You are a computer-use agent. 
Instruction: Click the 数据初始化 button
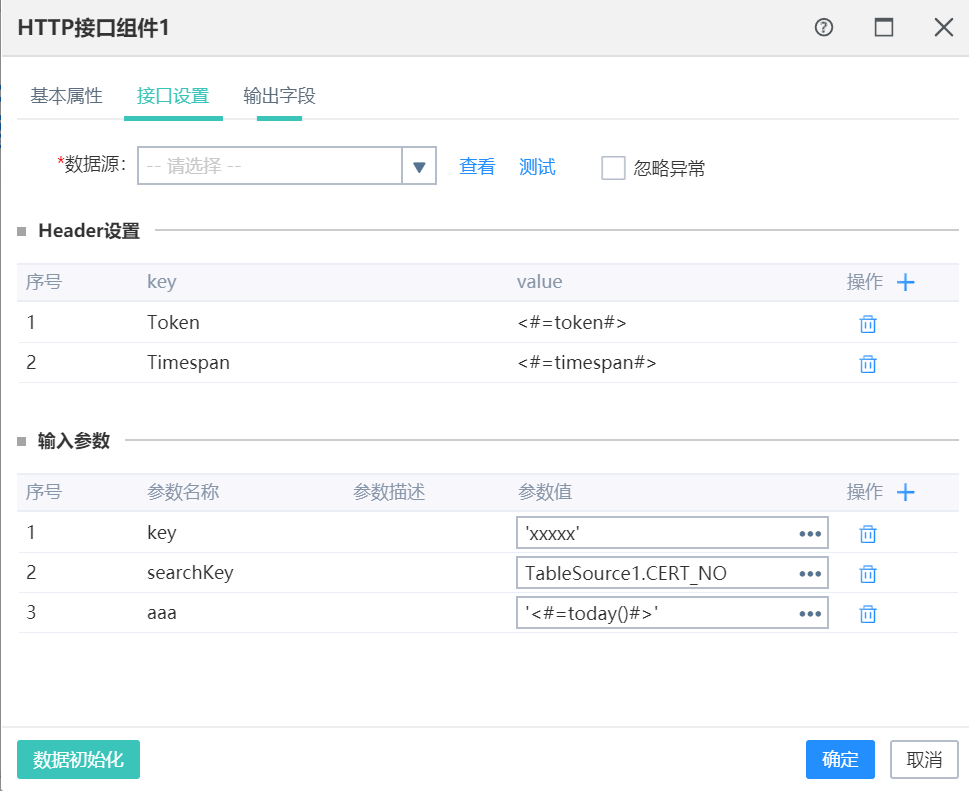(78, 759)
